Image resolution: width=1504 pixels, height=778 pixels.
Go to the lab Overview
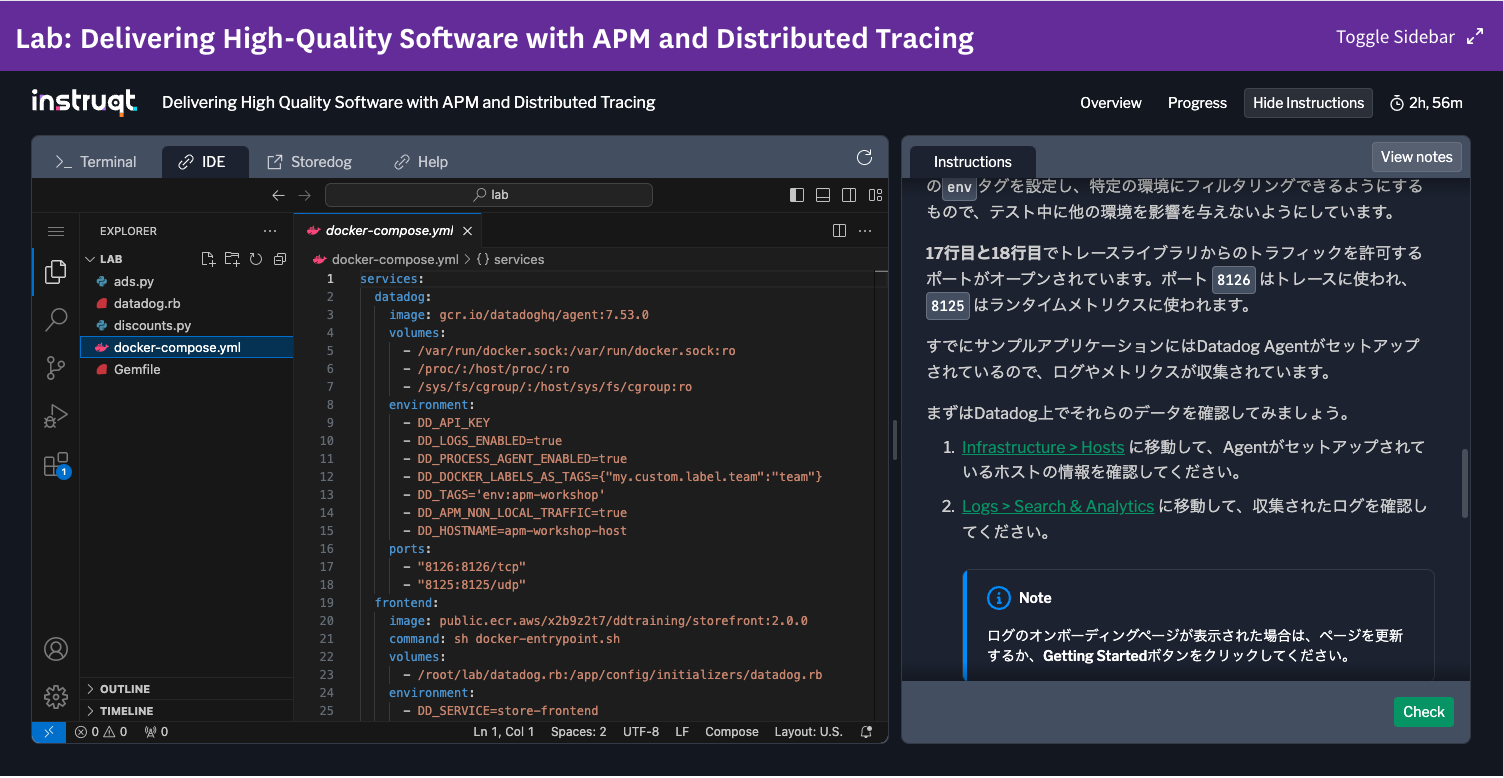1111,103
